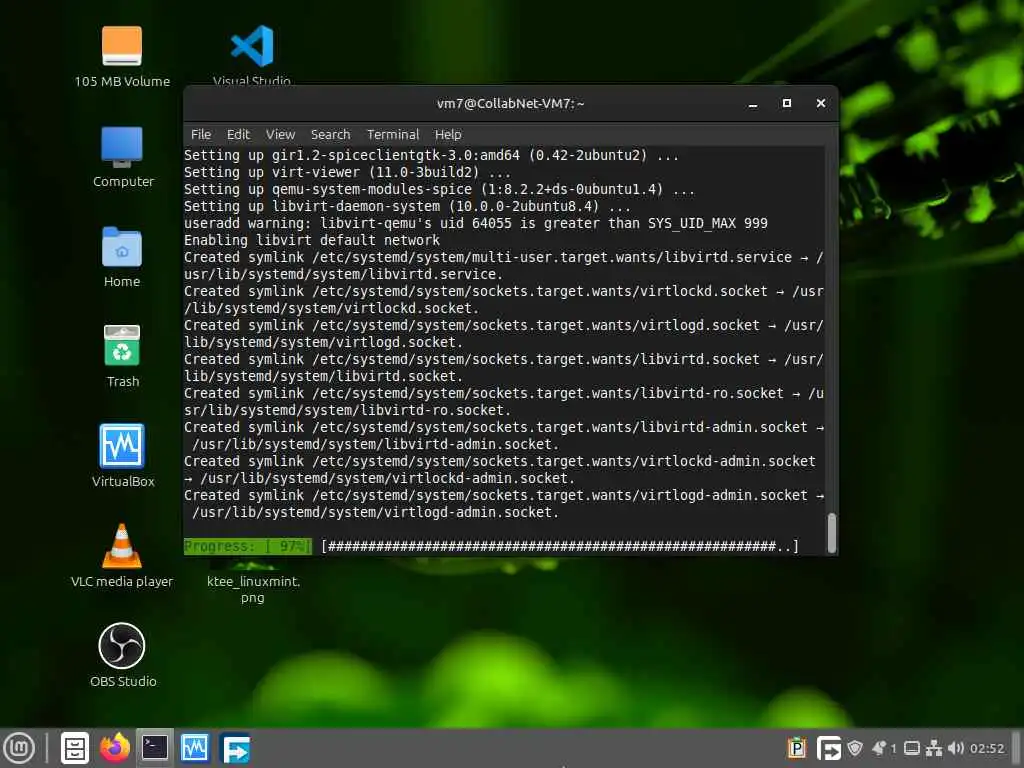Screen dimensions: 1024x768
Task: Minimize the terminal window
Action: tap(753, 103)
